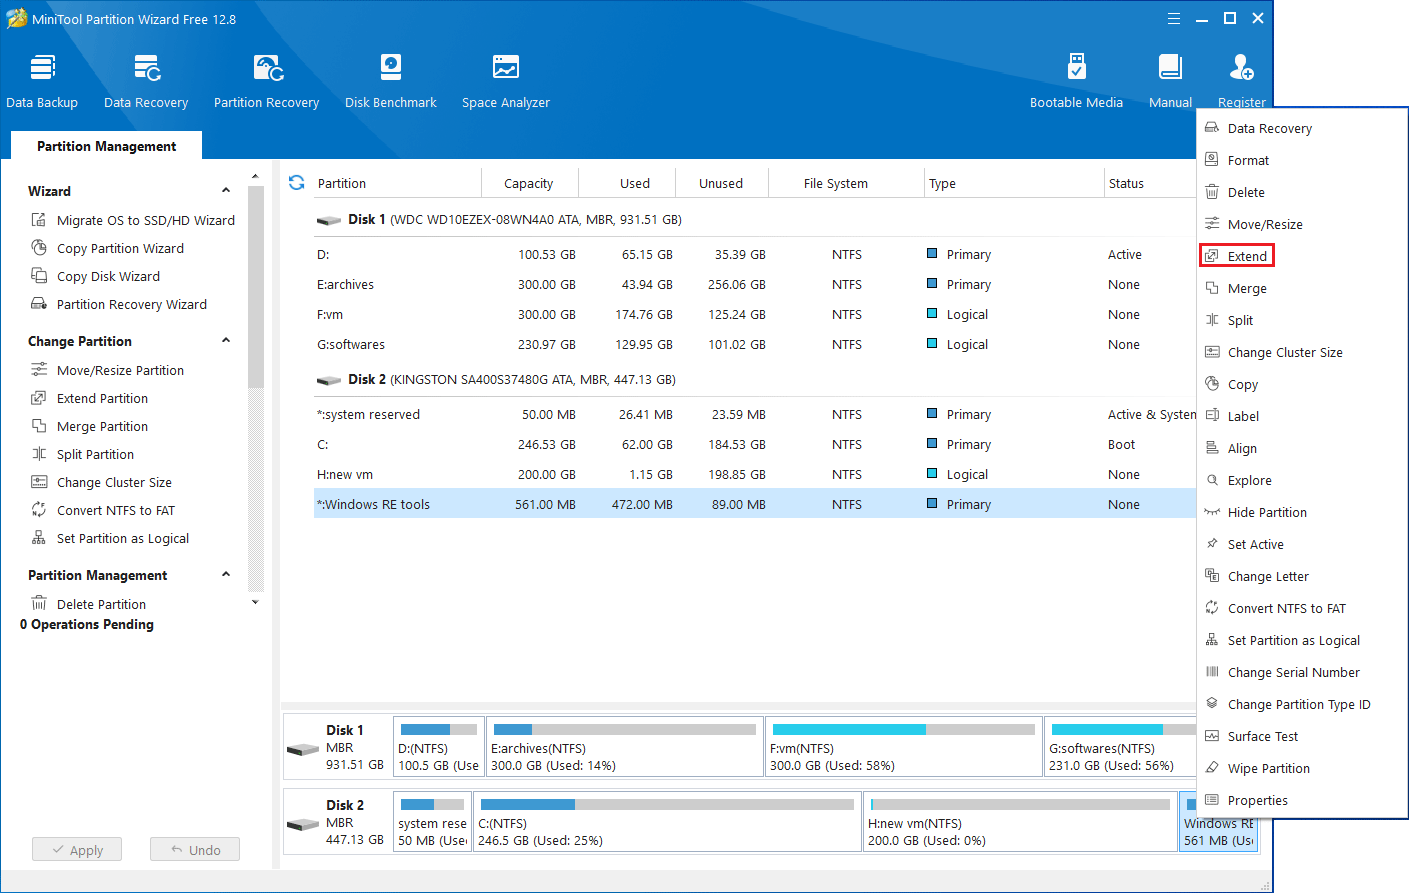Select C:(NTFS) block in Disk 2 map
The width and height of the screenshot is (1409, 893).
(x=667, y=821)
